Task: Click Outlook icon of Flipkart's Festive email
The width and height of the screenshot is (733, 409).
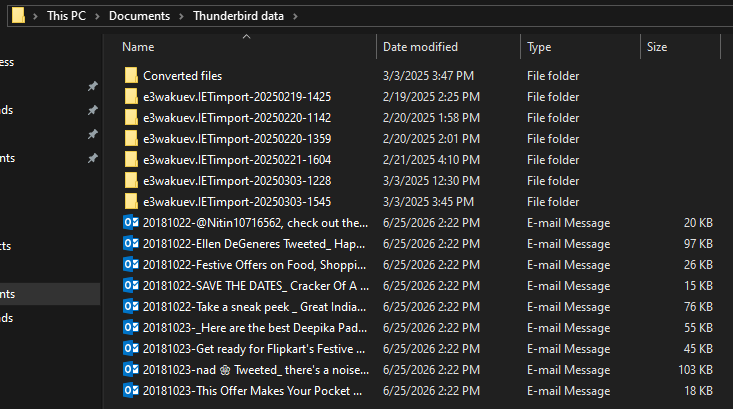Action: (131, 349)
